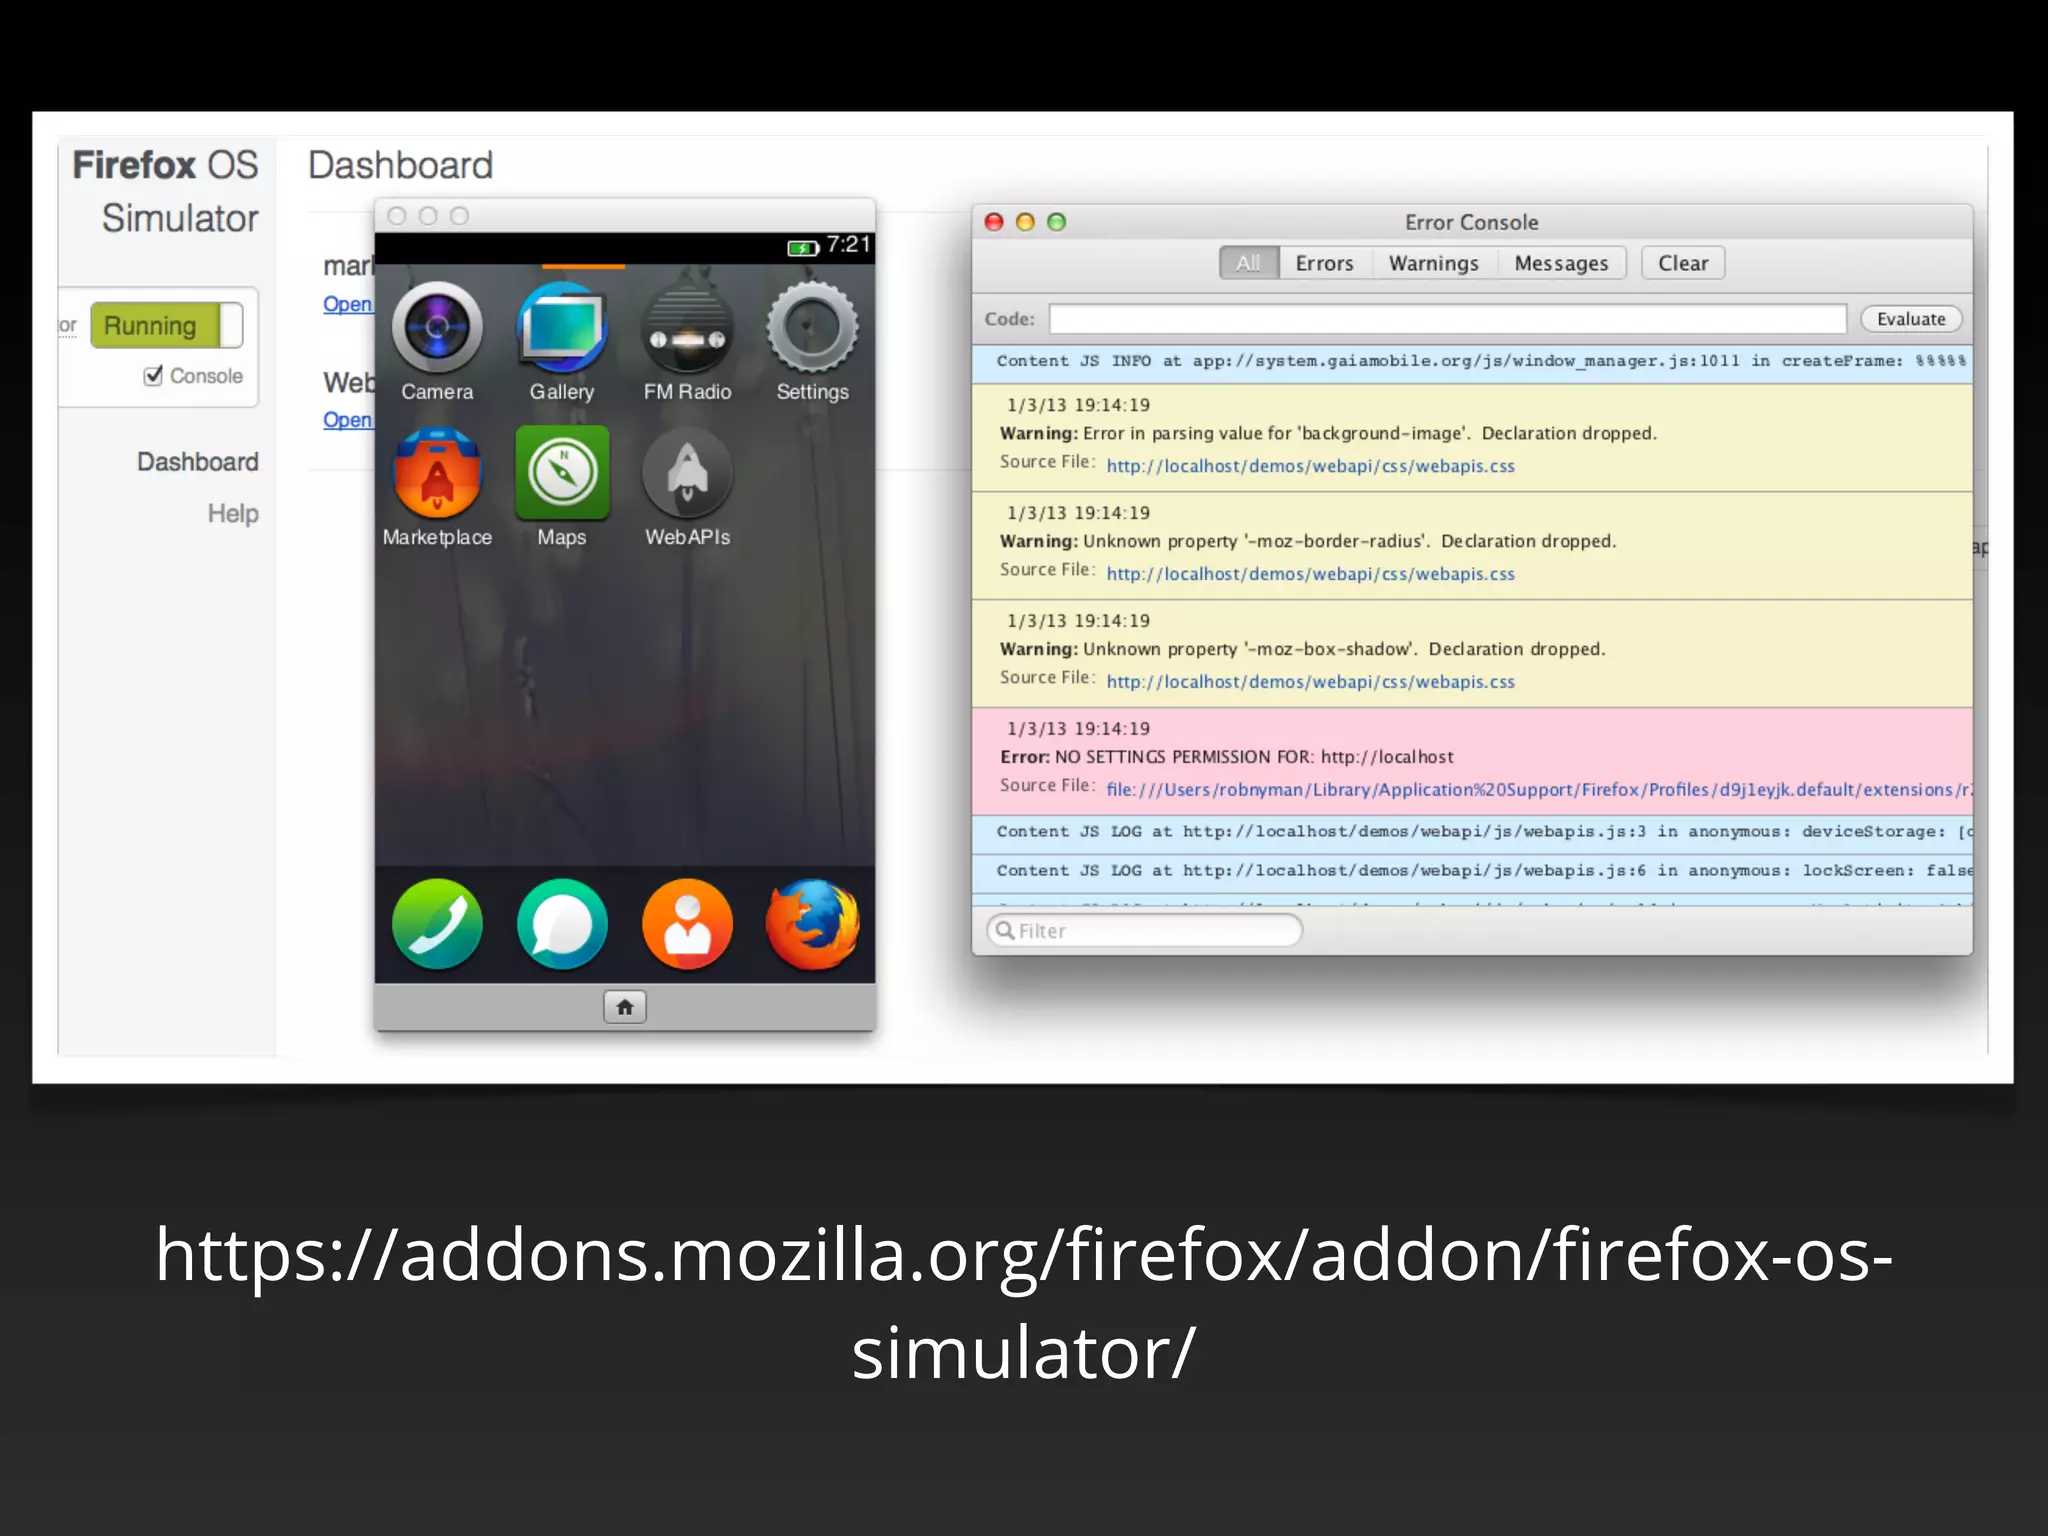Open webapis.css link in -moz-box-shadow warning

tap(1310, 682)
